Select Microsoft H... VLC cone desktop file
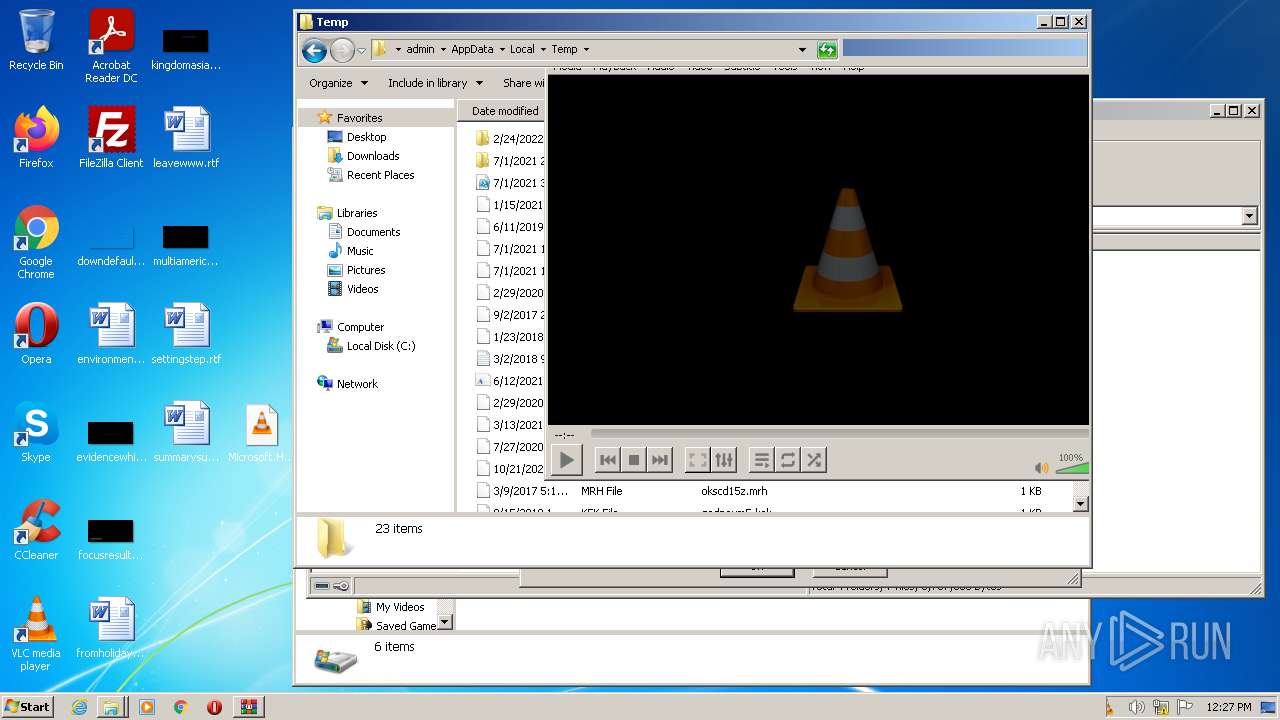Viewport: 1280px width, 720px height. 260,432
